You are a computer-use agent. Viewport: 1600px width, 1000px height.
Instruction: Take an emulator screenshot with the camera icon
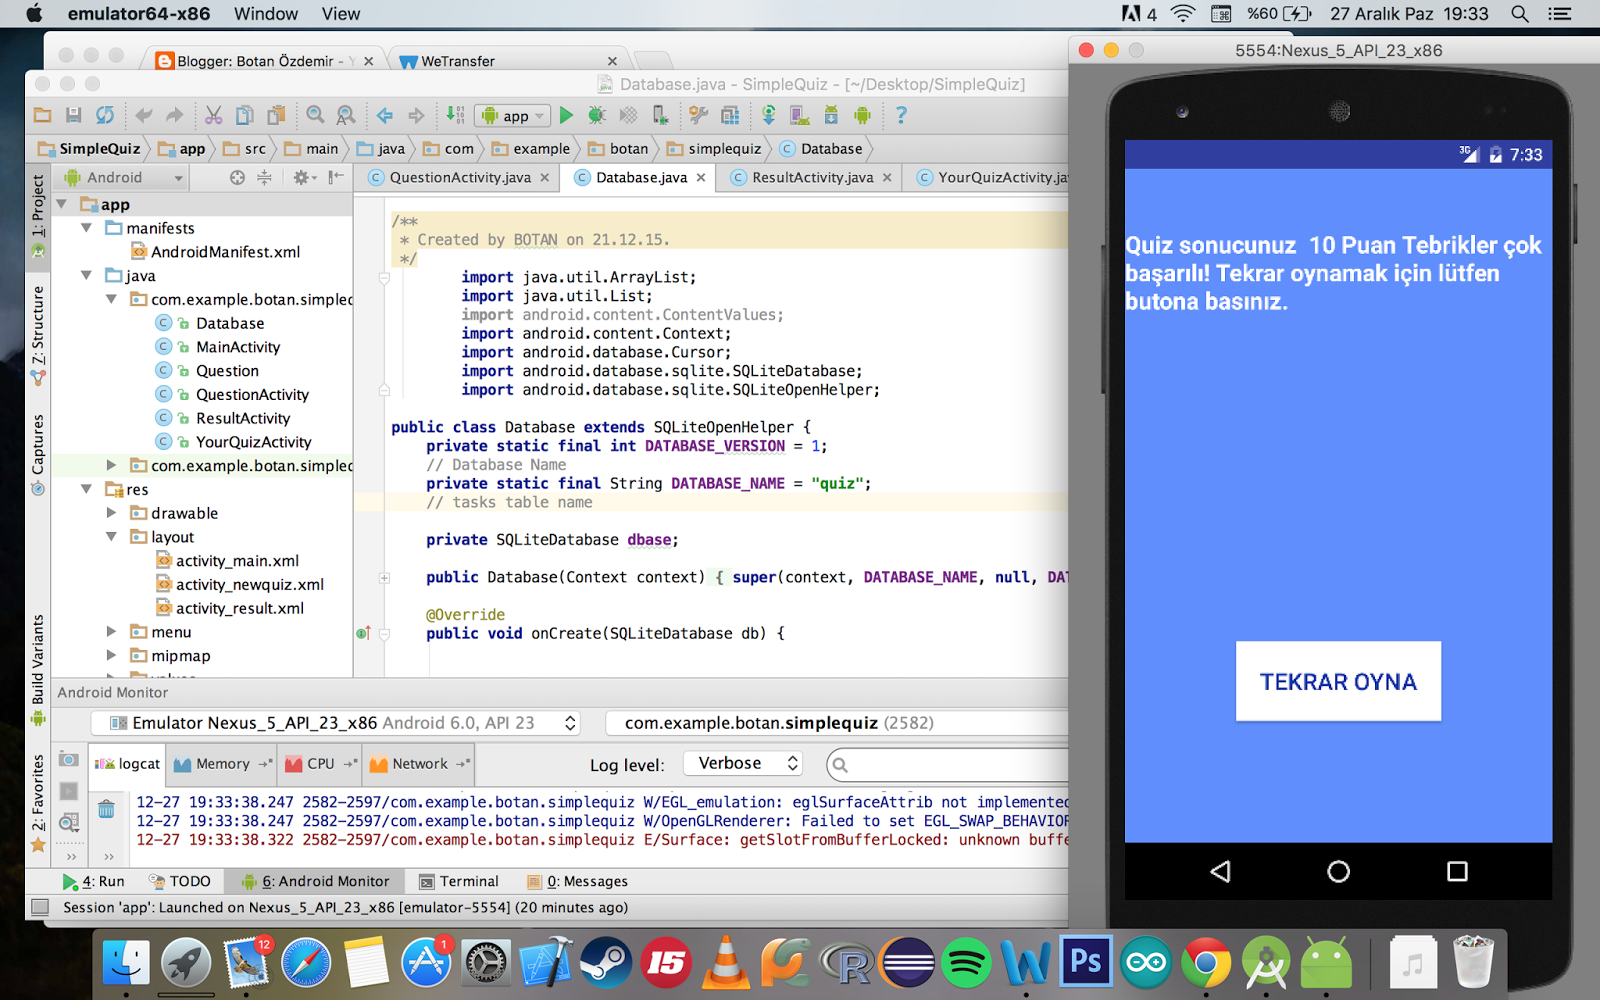coord(68,760)
